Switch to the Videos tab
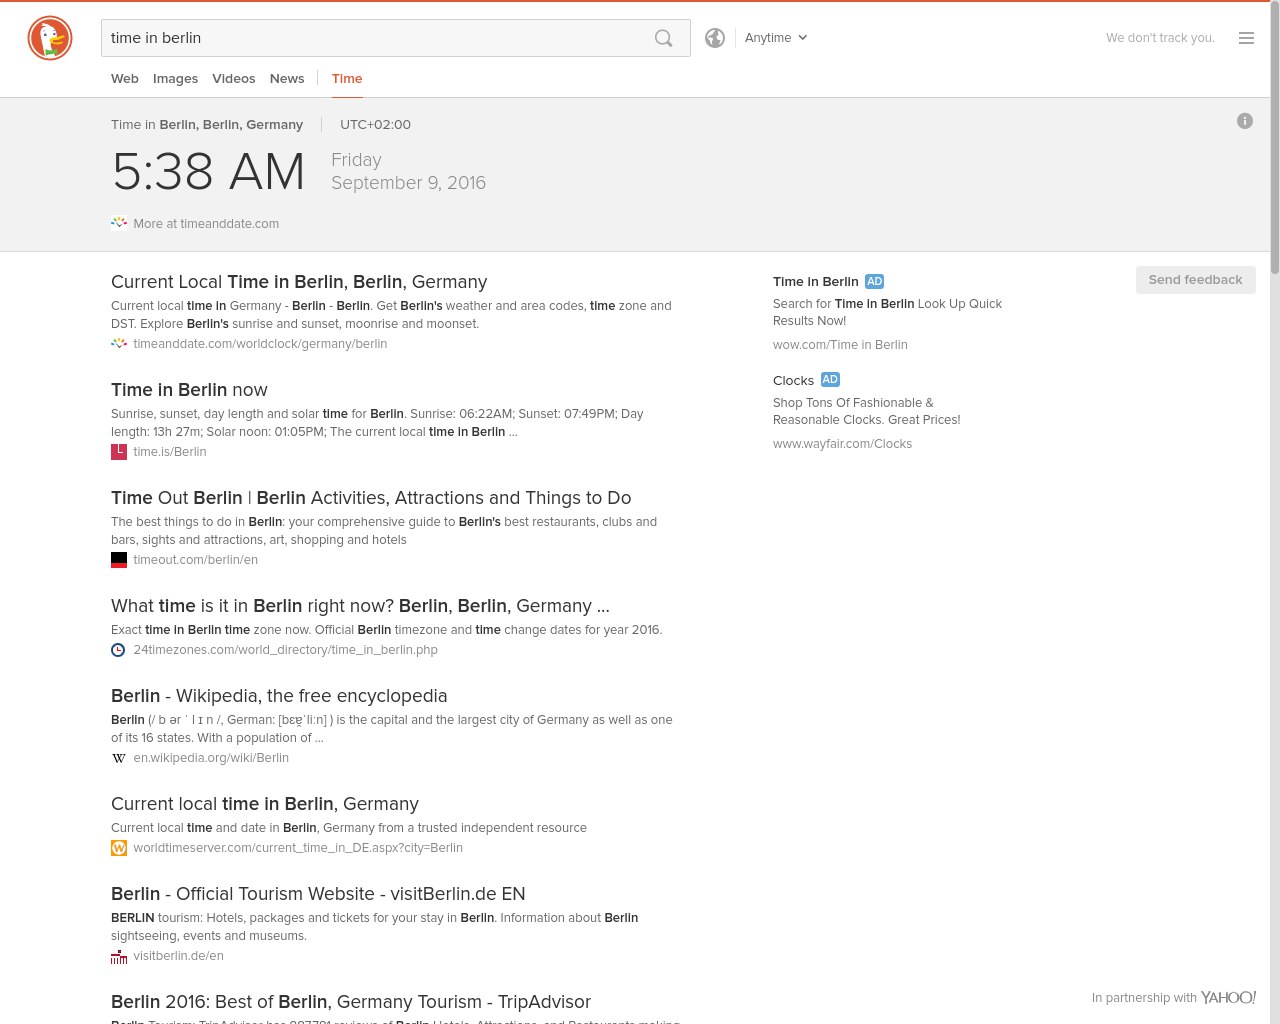This screenshot has height=1024, width=1280. (233, 79)
